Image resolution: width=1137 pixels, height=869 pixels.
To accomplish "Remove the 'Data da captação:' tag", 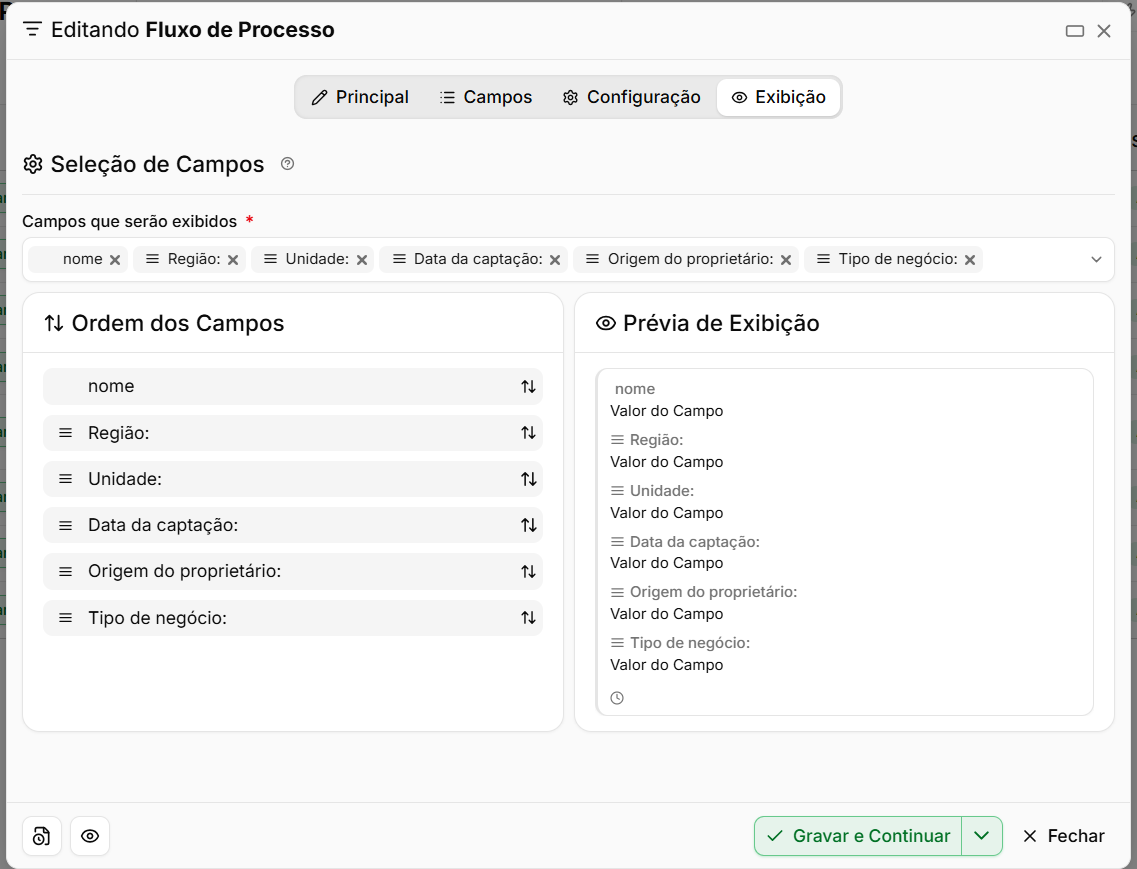I will 555,260.
